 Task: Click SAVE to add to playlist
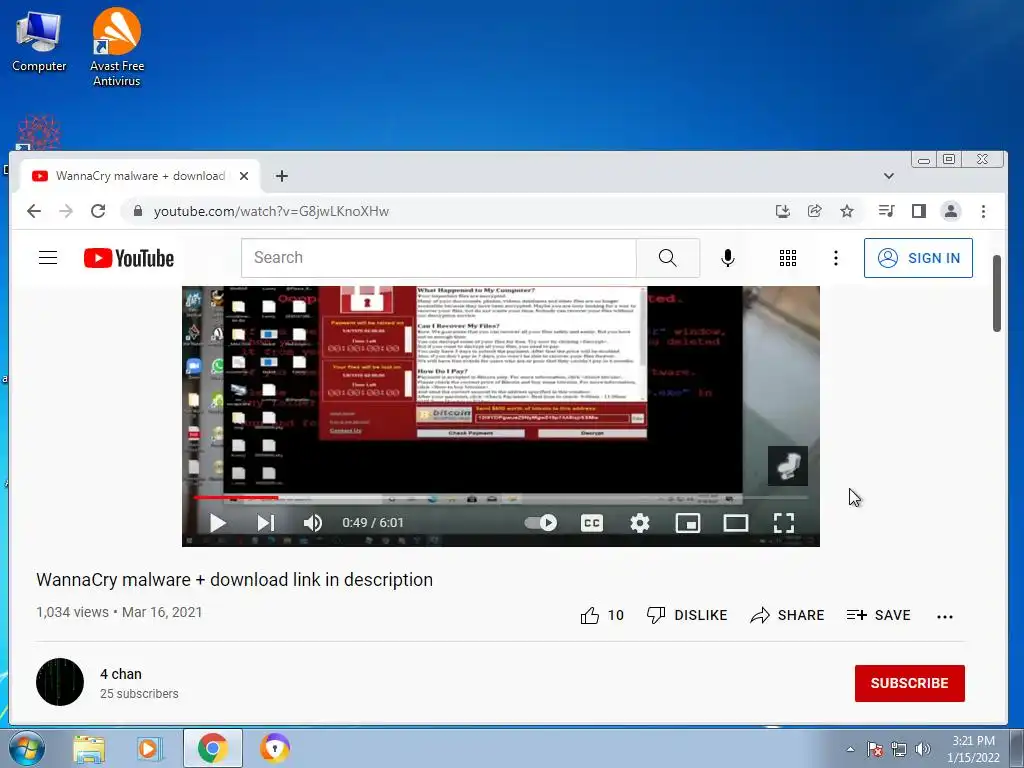(x=878, y=615)
